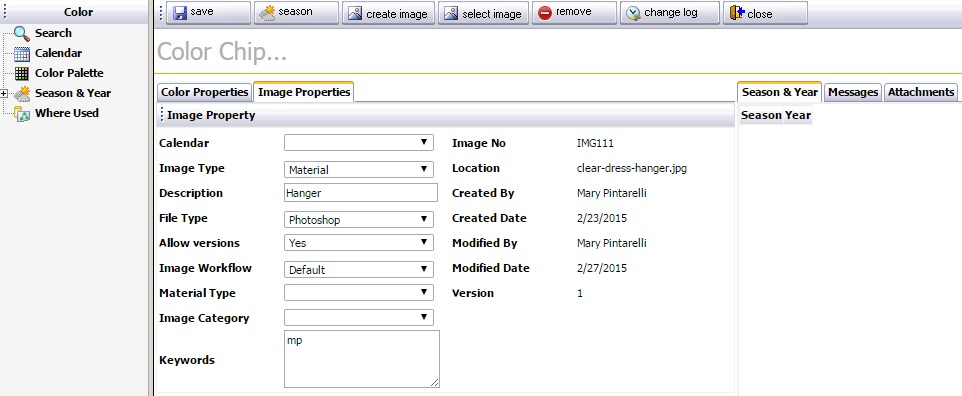Click the remove button label
962x396 pixels.
coord(574,12)
